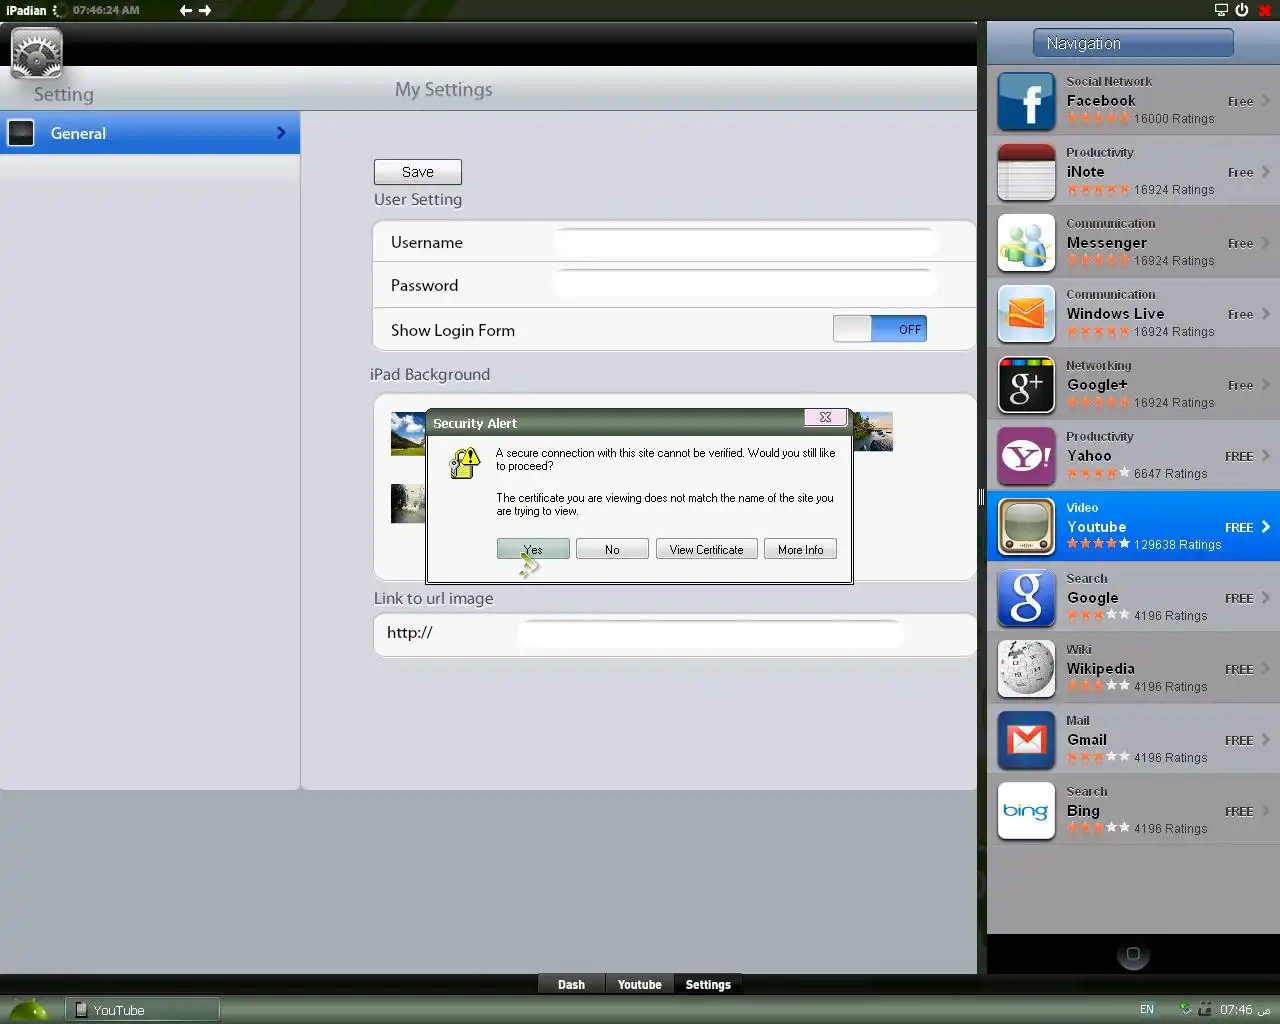Click More Info button
Viewport: 1280px width, 1024px height.
(801, 549)
